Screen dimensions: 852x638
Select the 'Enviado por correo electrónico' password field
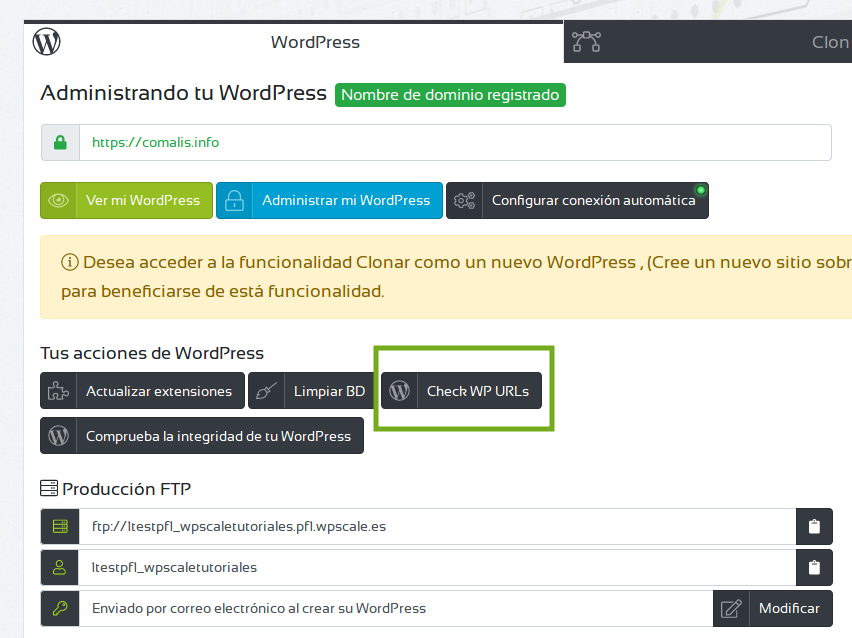coord(396,609)
